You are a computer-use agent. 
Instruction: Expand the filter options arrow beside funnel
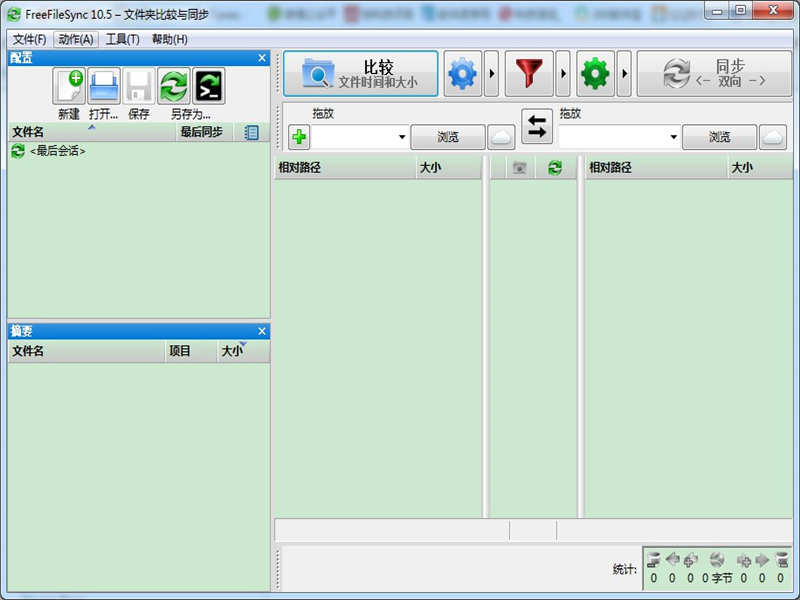563,74
